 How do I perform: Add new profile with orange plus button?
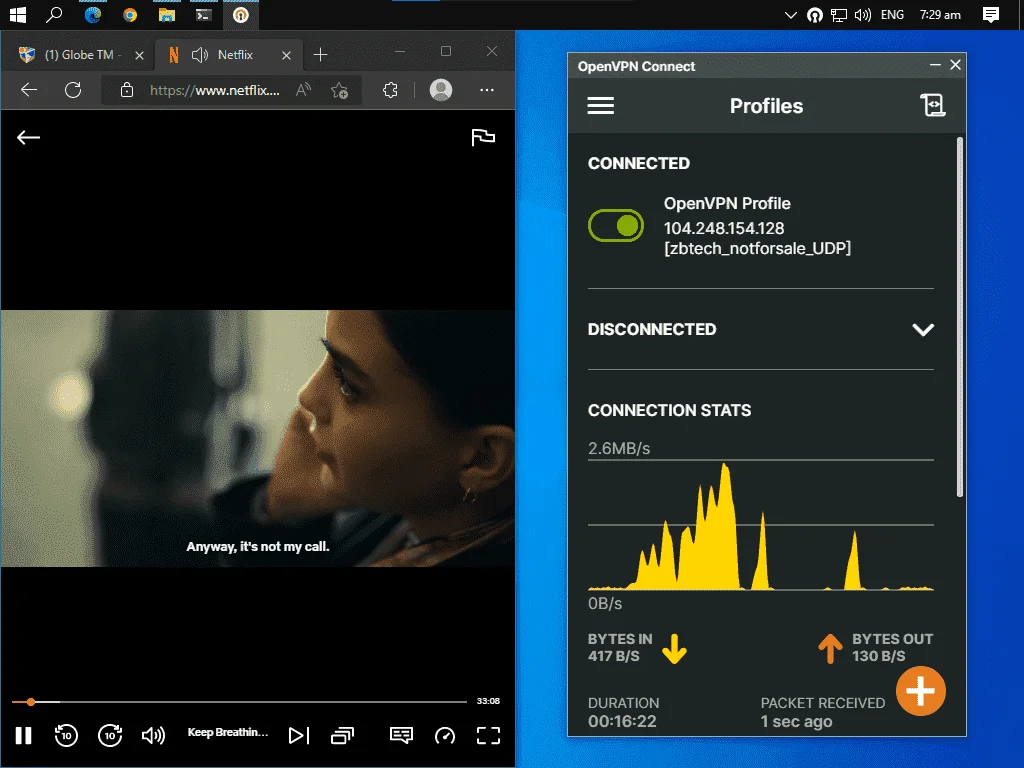coord(921,691)
